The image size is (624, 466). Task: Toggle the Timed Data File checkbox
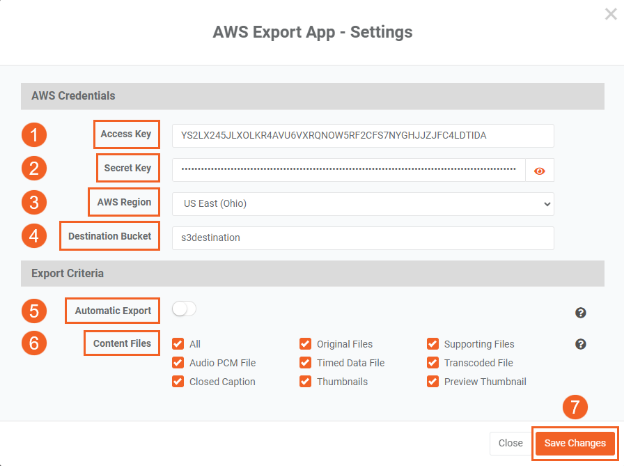305,363
